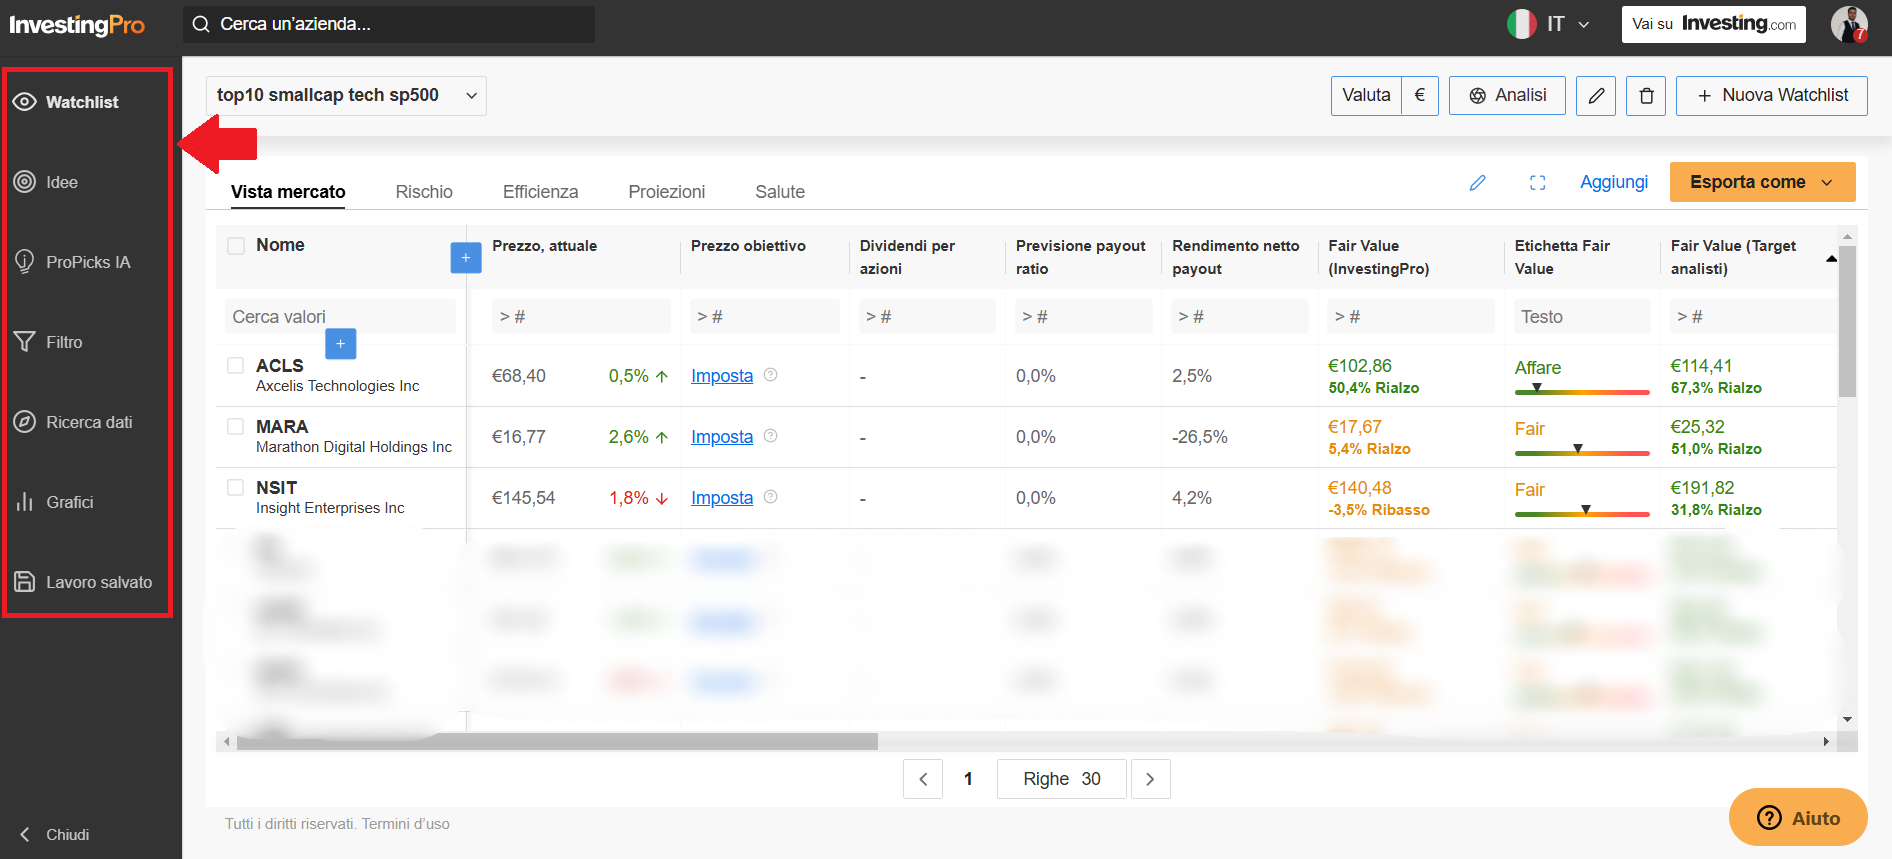Switch to Proiezioni tab
1892x859 pixels.
(666, 192)
